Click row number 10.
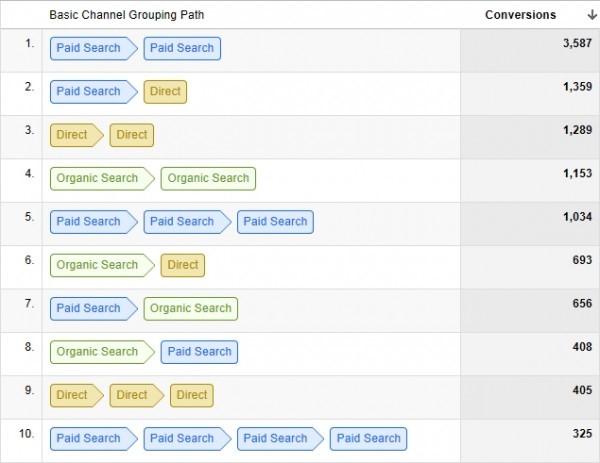 coord(27,434)
